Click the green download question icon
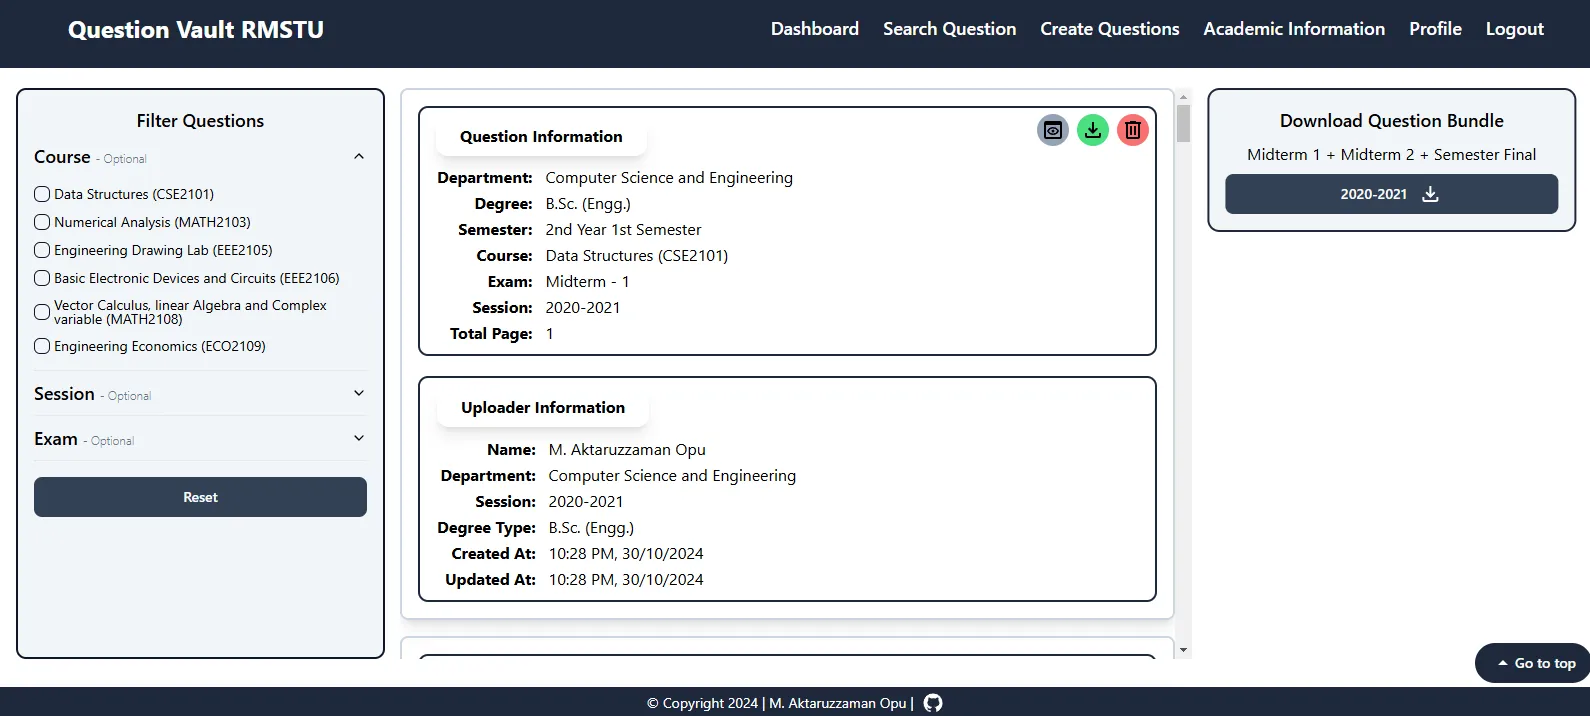1590x716 pixels. pyautogui.click(x=1092, y=130)
